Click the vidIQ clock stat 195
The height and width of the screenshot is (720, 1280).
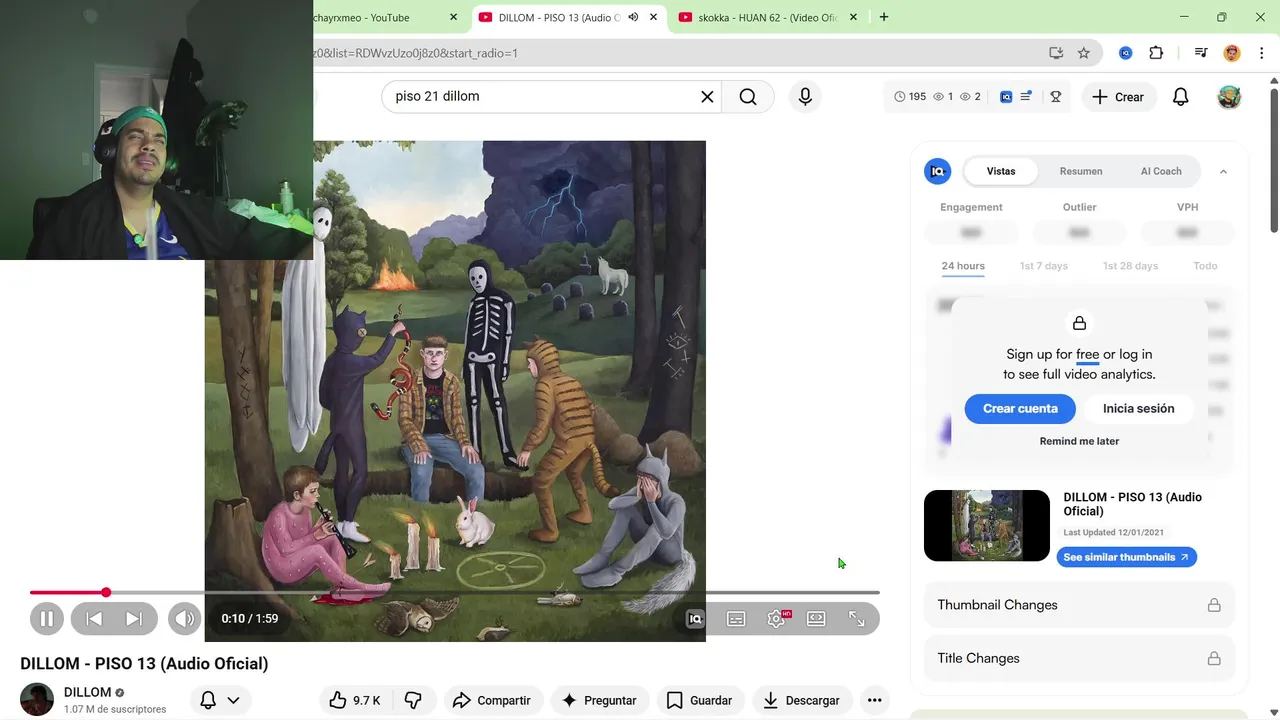910,97
